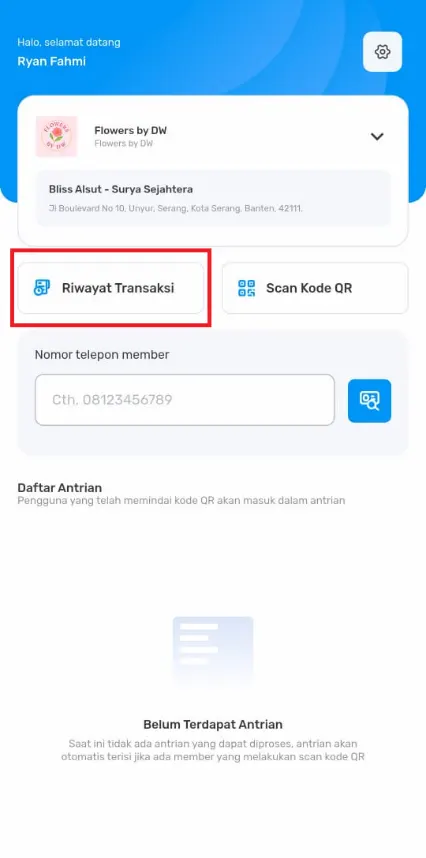Viewport: 426px width, 858px height.
Task: Open Riwayat Transaksi
Action: tap(111, 288)
